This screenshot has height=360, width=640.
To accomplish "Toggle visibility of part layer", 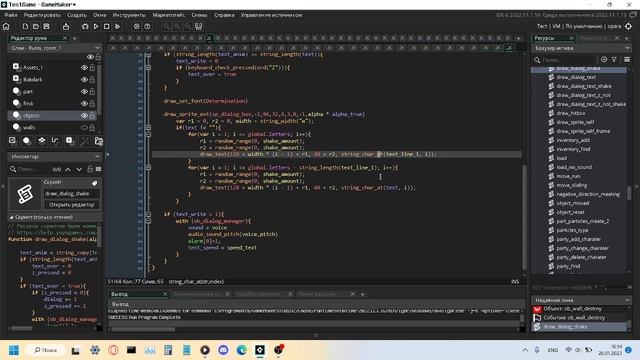I will pyautogui.click(x=84, y=91).
